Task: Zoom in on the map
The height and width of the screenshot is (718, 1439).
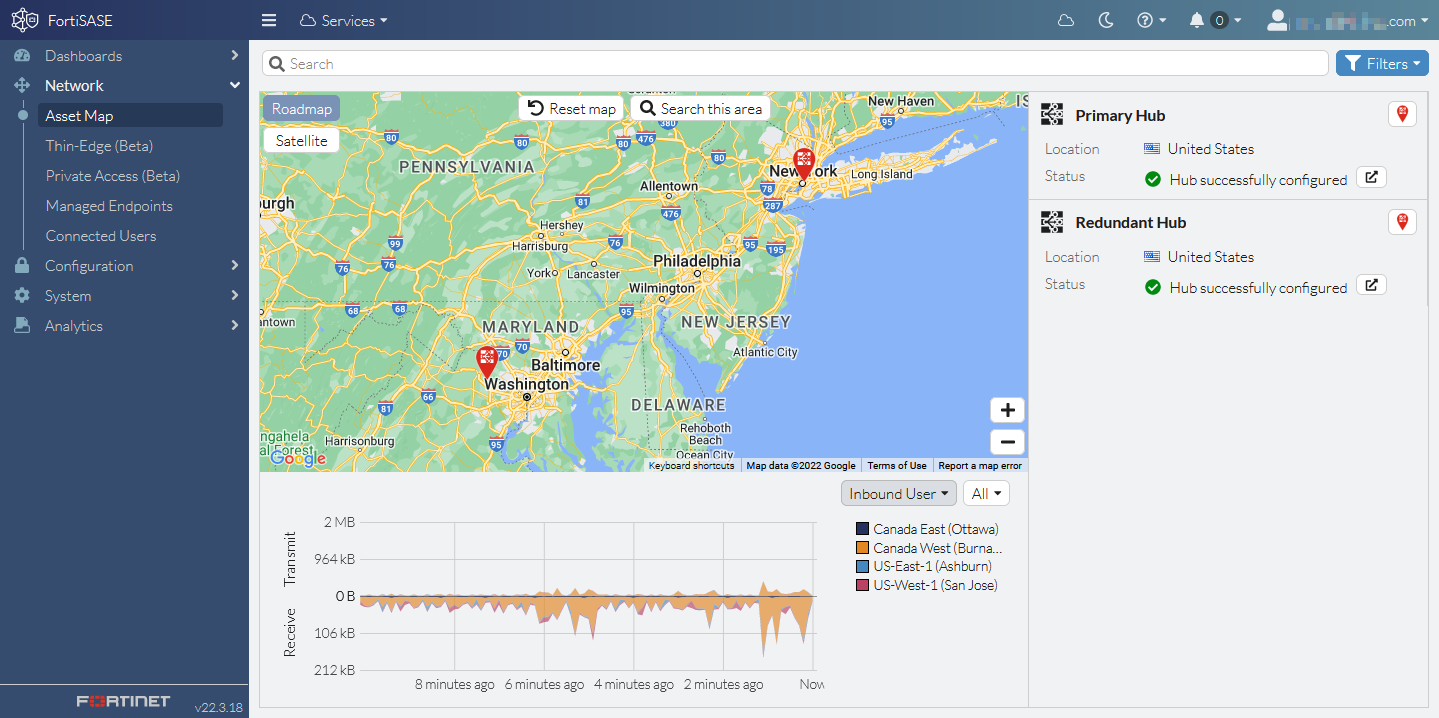Action: [1007, 410]
